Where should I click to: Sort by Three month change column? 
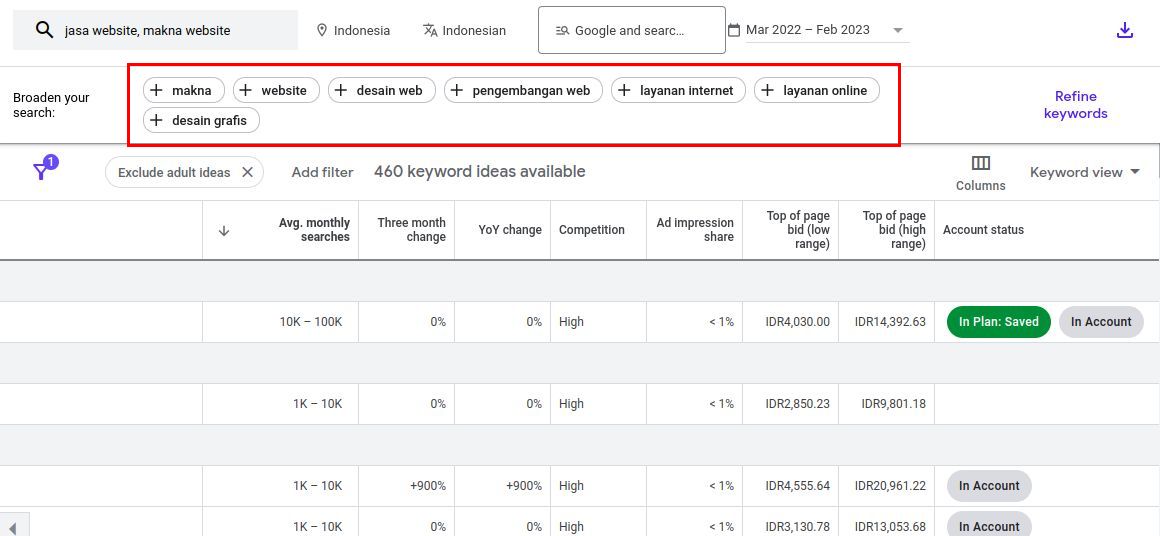[411, 230]
